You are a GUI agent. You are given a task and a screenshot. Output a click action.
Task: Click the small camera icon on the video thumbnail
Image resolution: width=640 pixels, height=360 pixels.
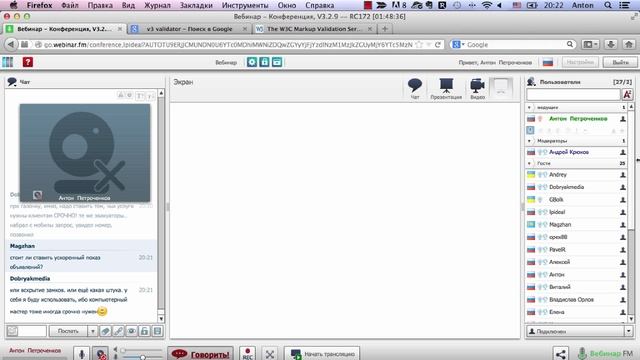point(38,195)
